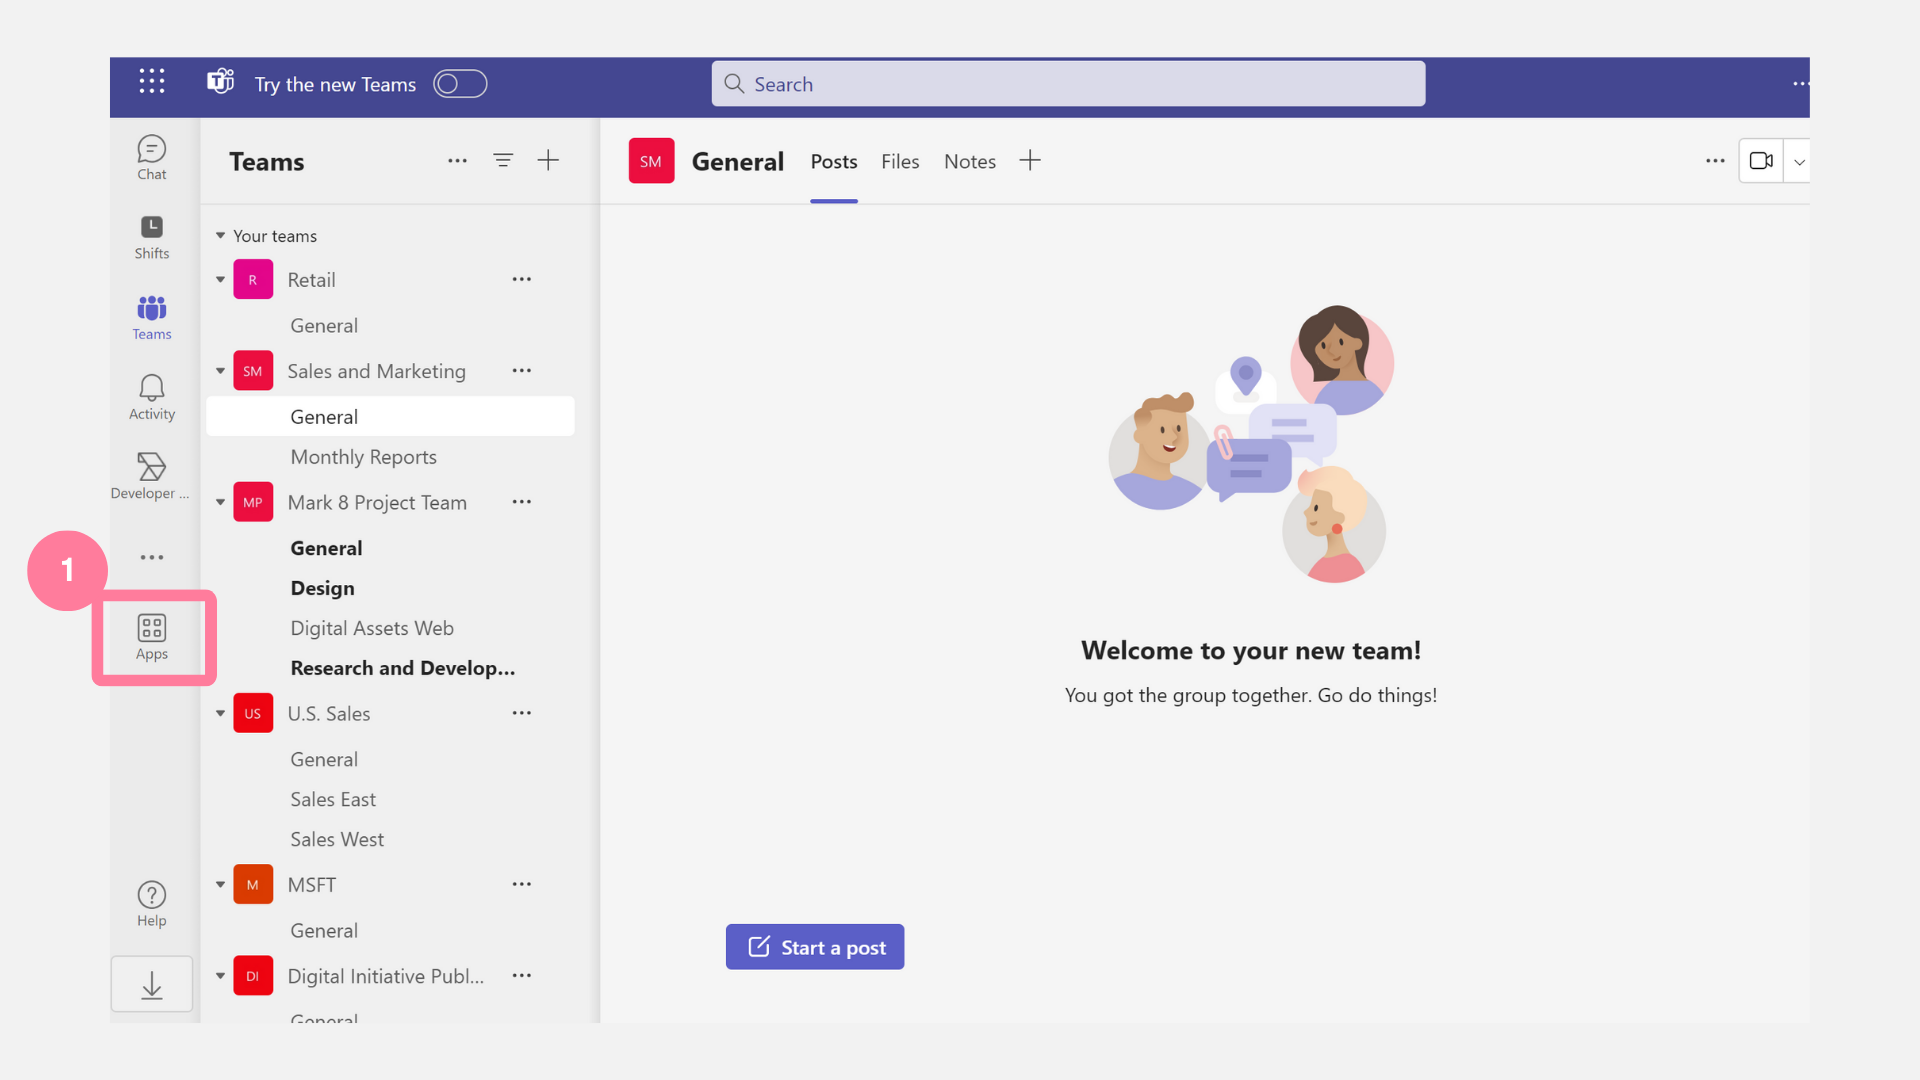This screenshot has width=1920, height=1080.
Task: Switch to the Files tab
Action: pyautogui.click(x=899, y=162)
